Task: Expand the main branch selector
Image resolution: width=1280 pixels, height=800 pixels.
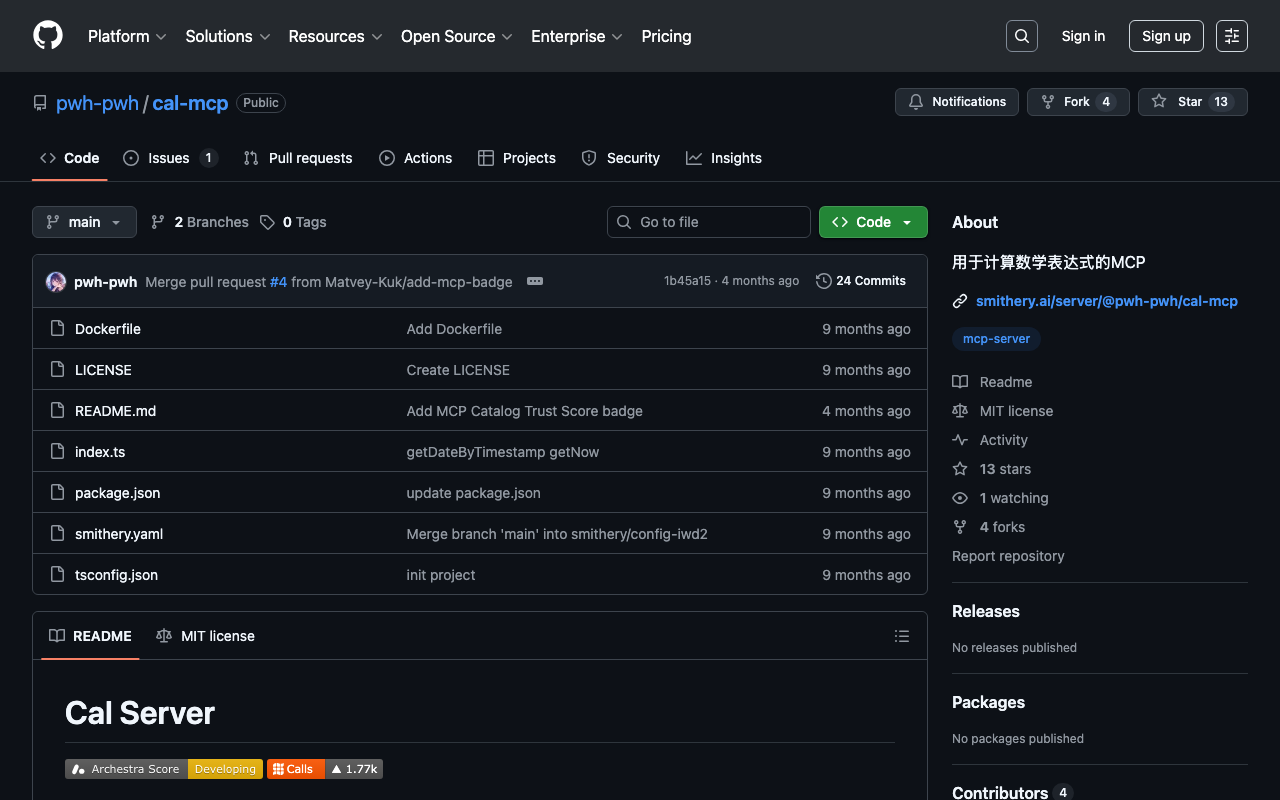Action: point(84,222)
